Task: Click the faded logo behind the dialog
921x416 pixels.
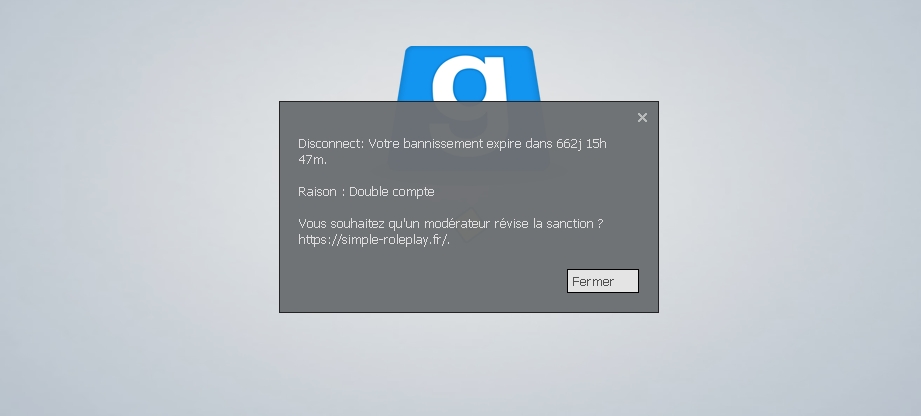Action: [x=469, y=137]
